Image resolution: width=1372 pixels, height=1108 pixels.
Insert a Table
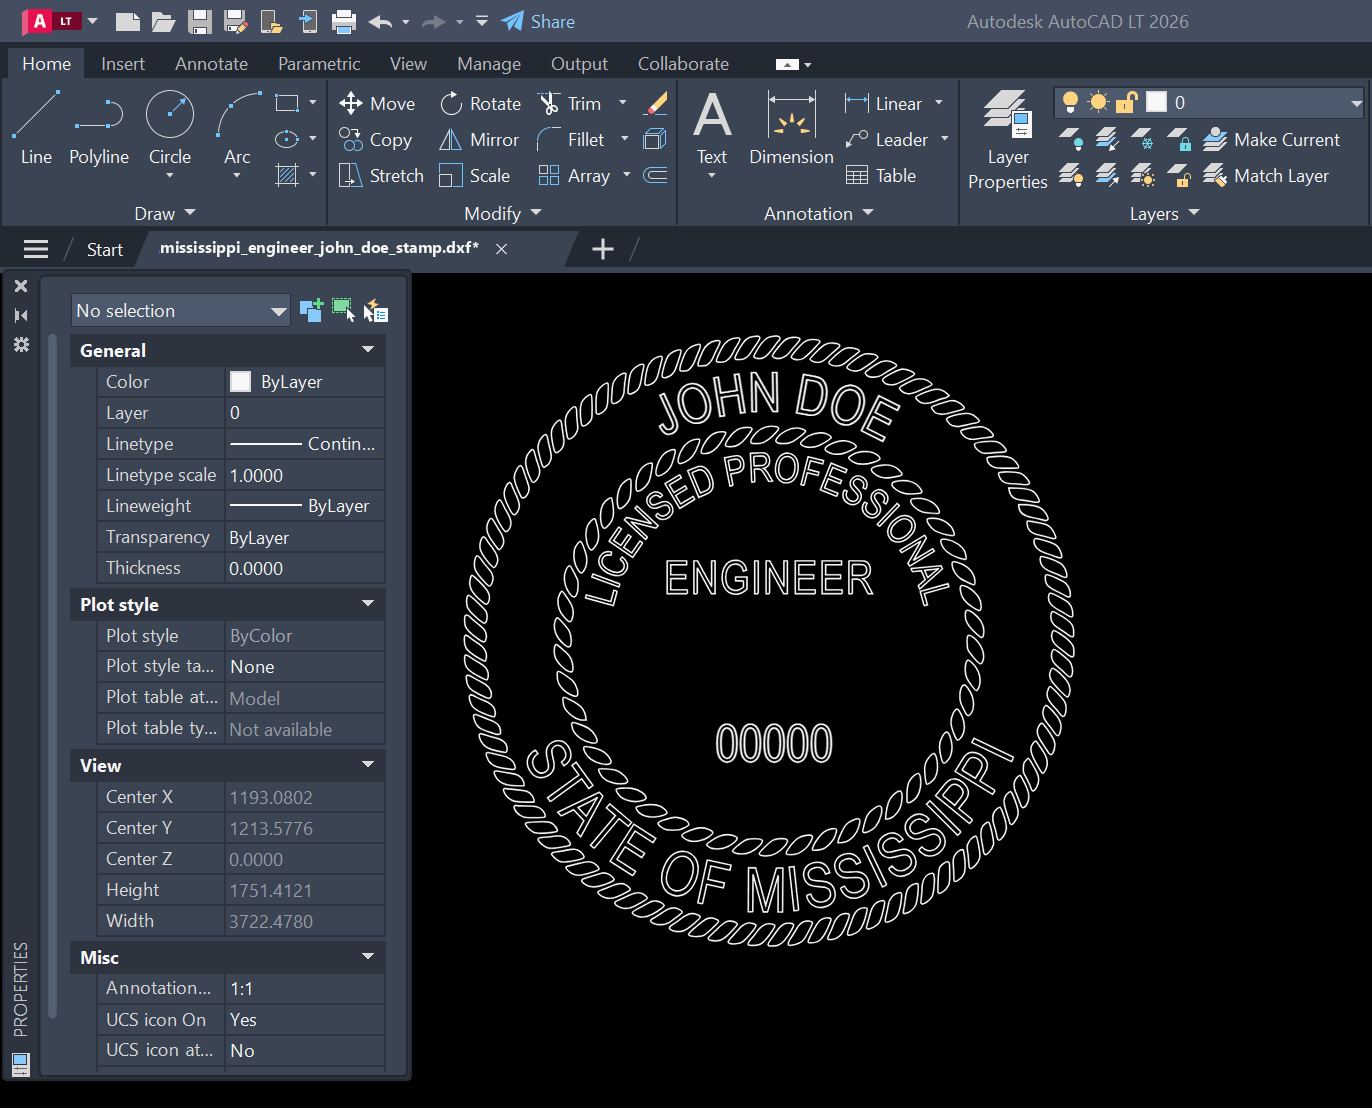(x=881, y=176)
